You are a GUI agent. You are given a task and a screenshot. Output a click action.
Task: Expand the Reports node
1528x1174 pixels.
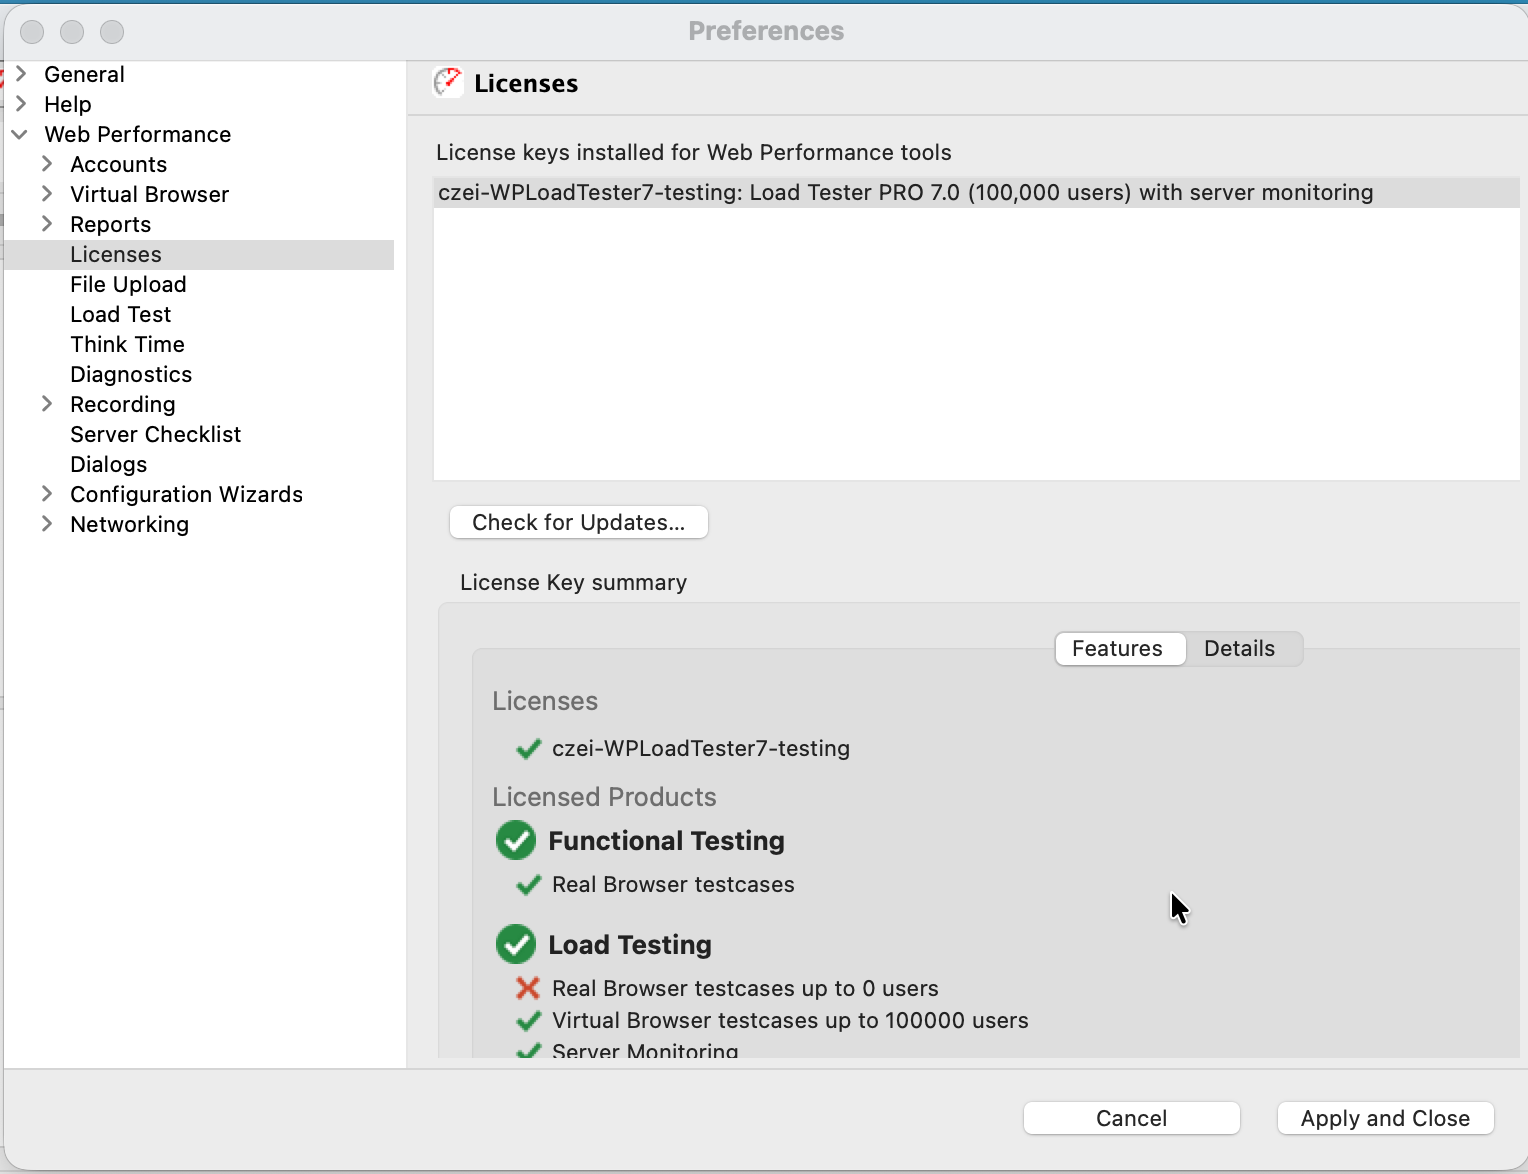coord(47,224)
